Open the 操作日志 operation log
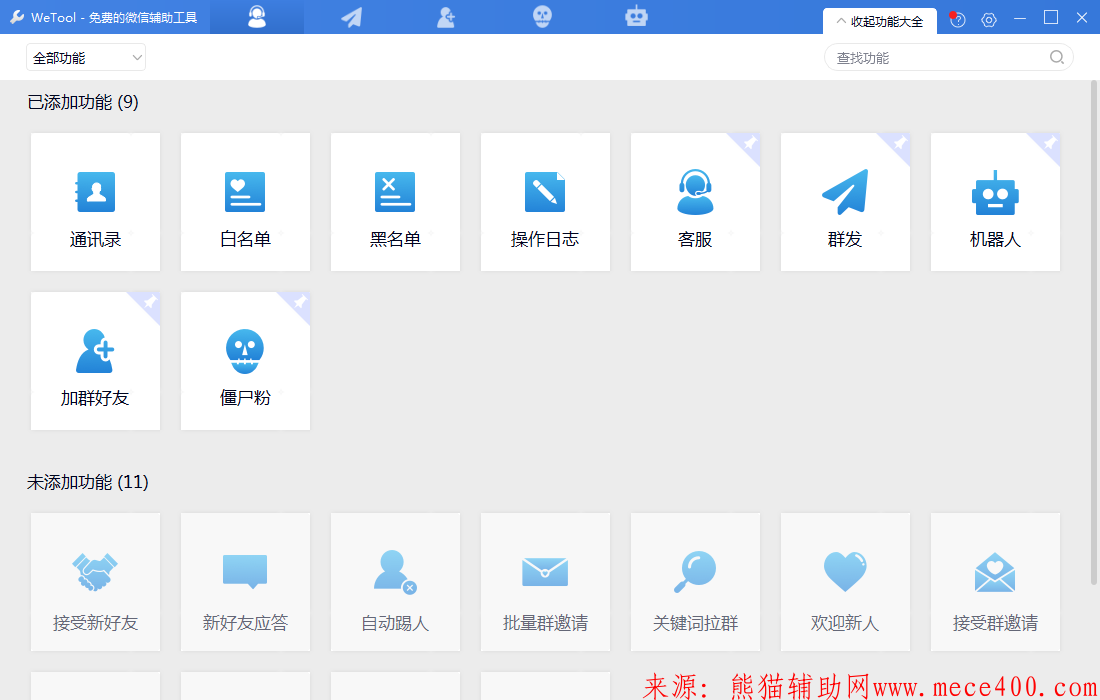Viewport: 1100px width, 700px height. click(545, 202)
